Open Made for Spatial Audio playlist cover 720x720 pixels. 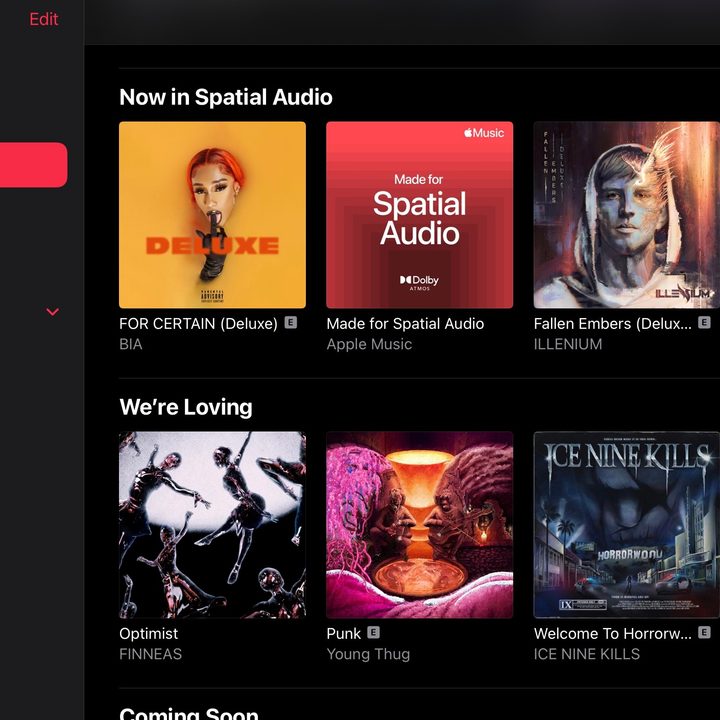tap(420, 215)
